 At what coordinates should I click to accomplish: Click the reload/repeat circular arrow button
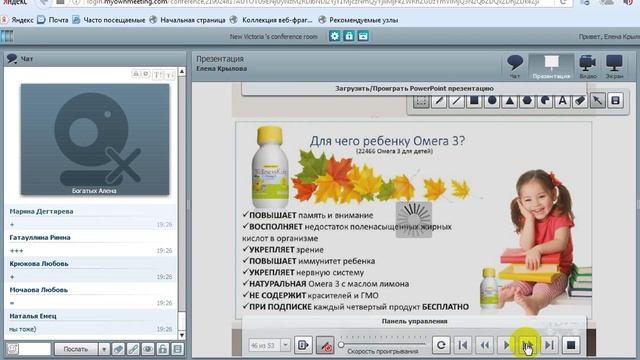coord(441,345)
